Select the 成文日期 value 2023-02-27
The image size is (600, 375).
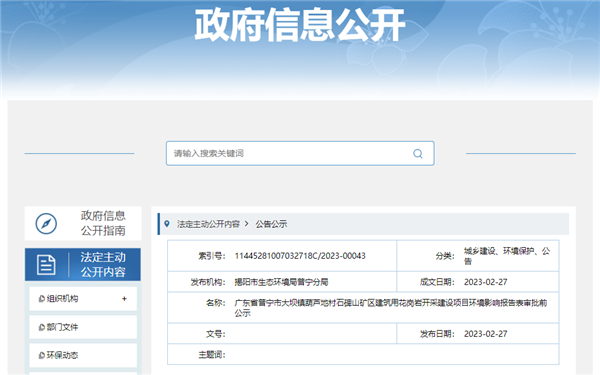click(486, 282)
